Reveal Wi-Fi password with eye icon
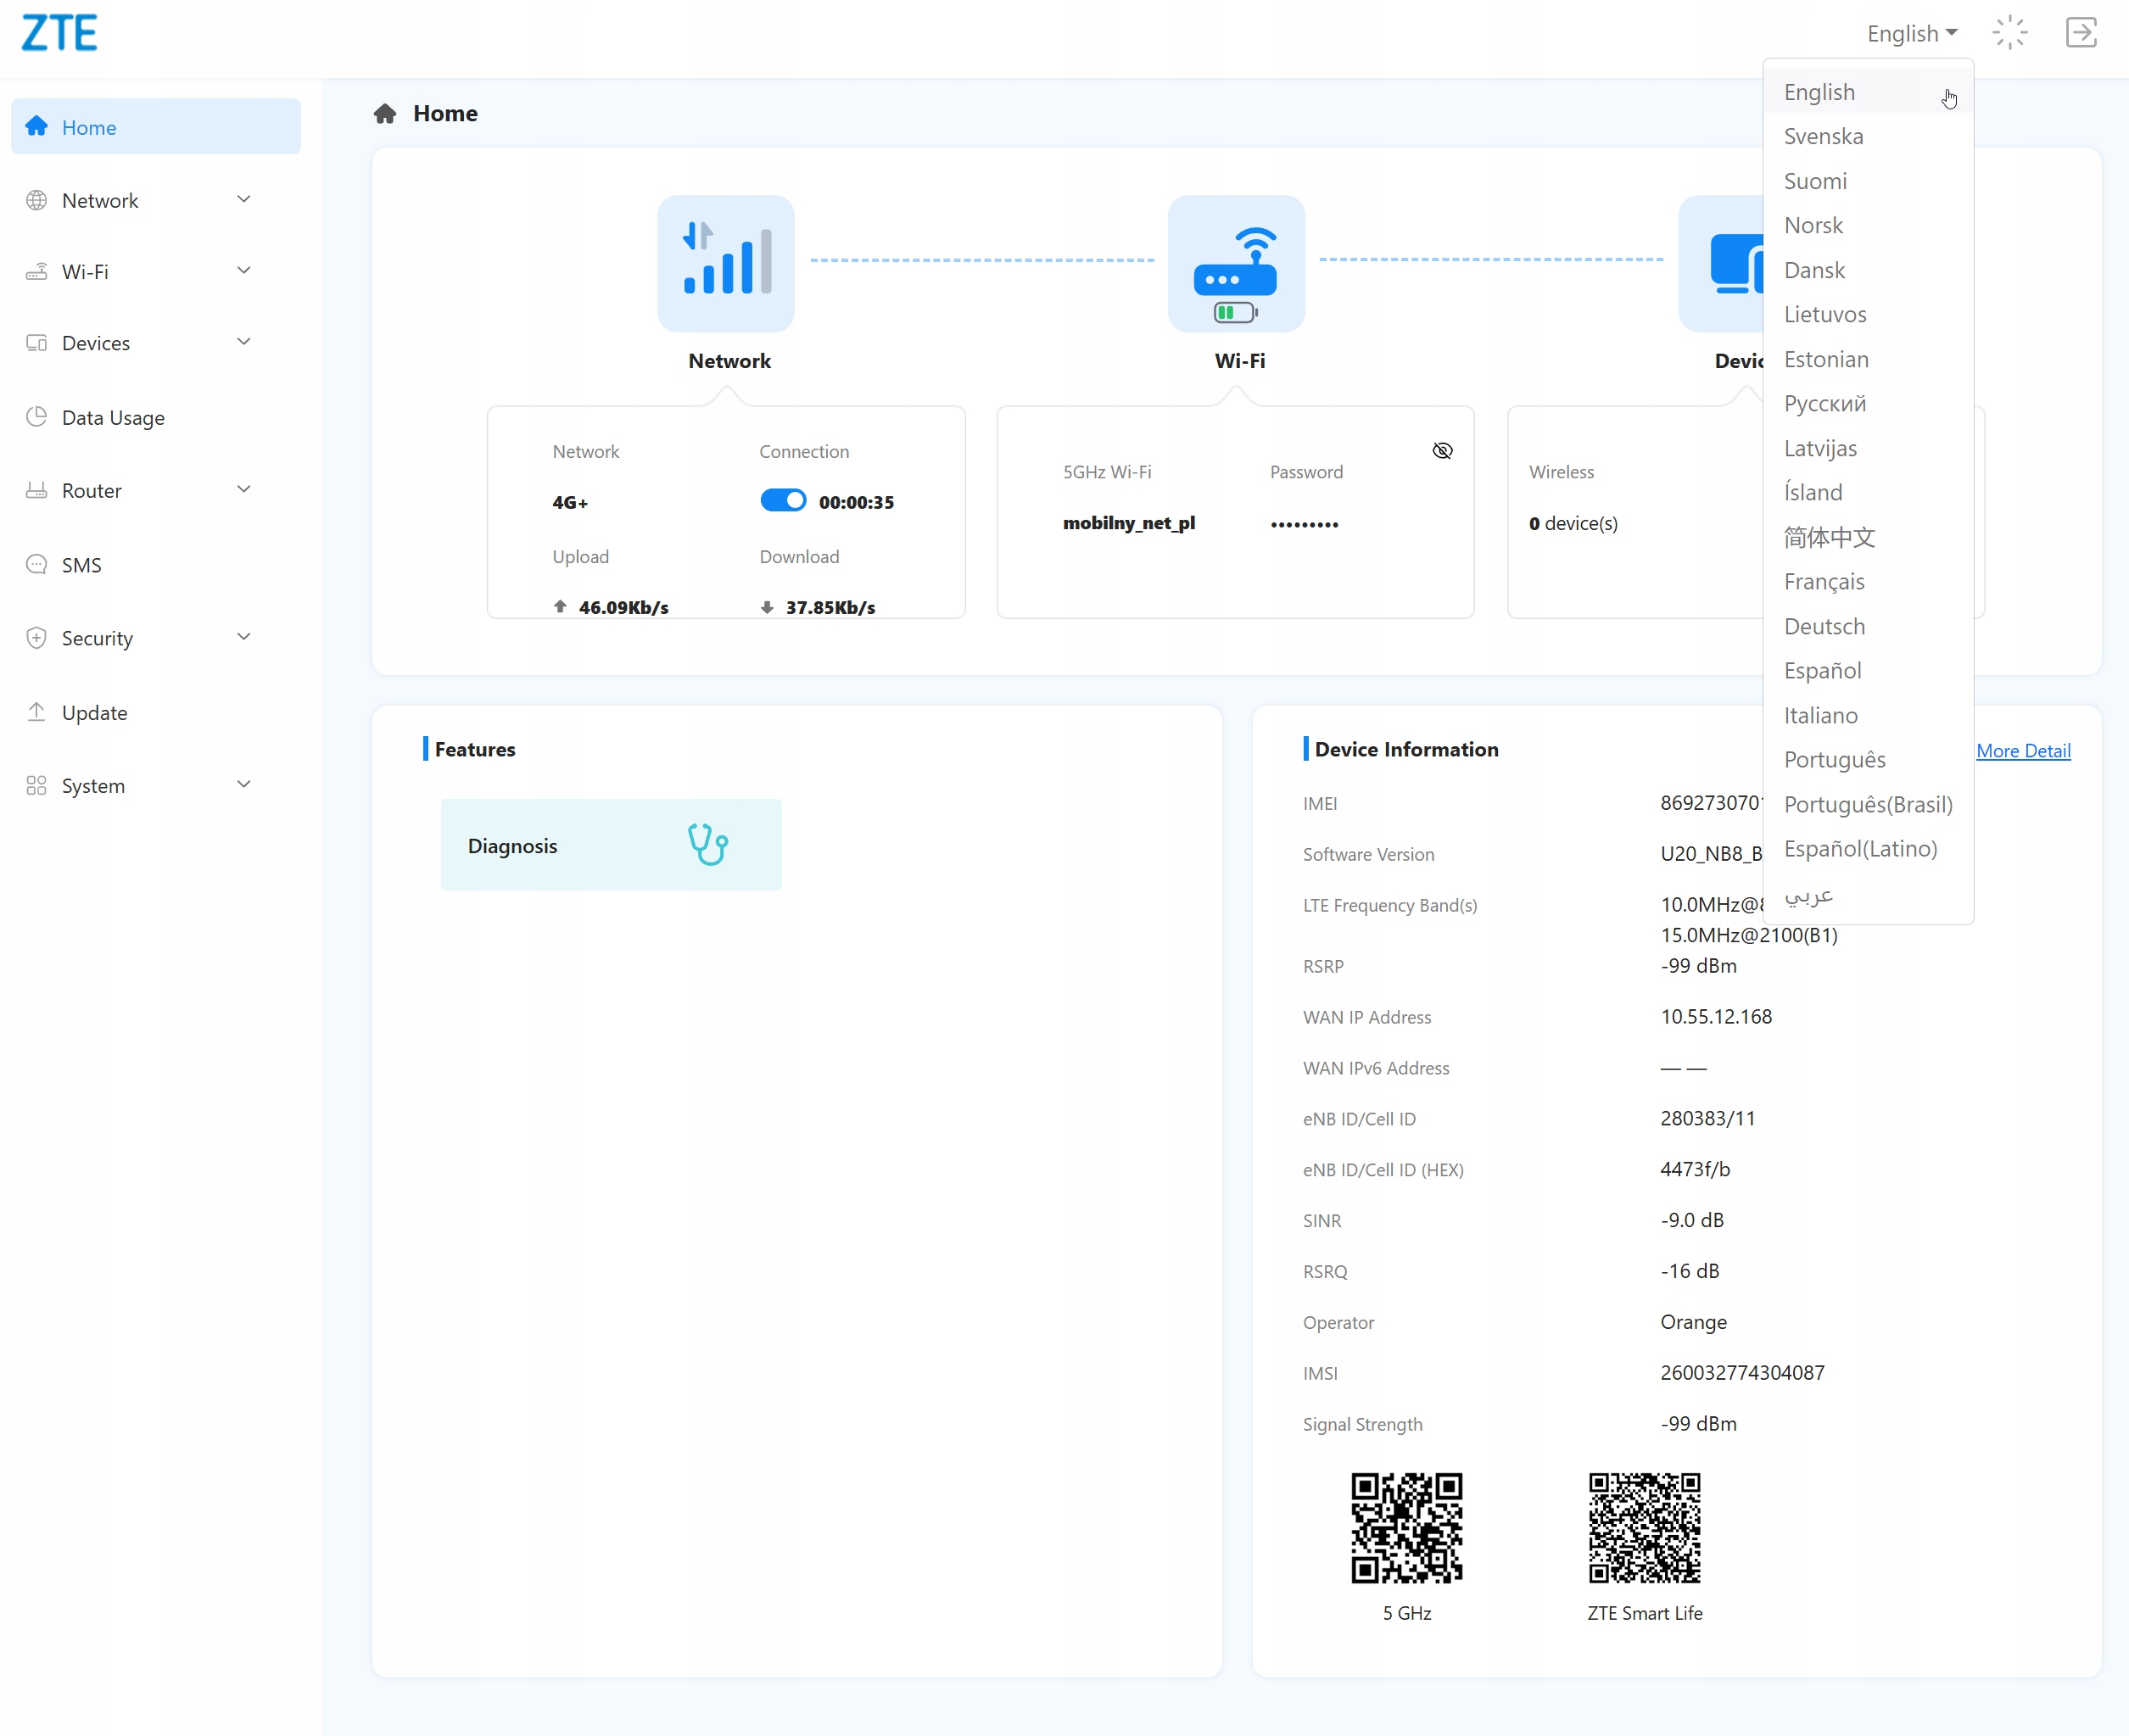 pyautogui.click(x=1442, y=451)
